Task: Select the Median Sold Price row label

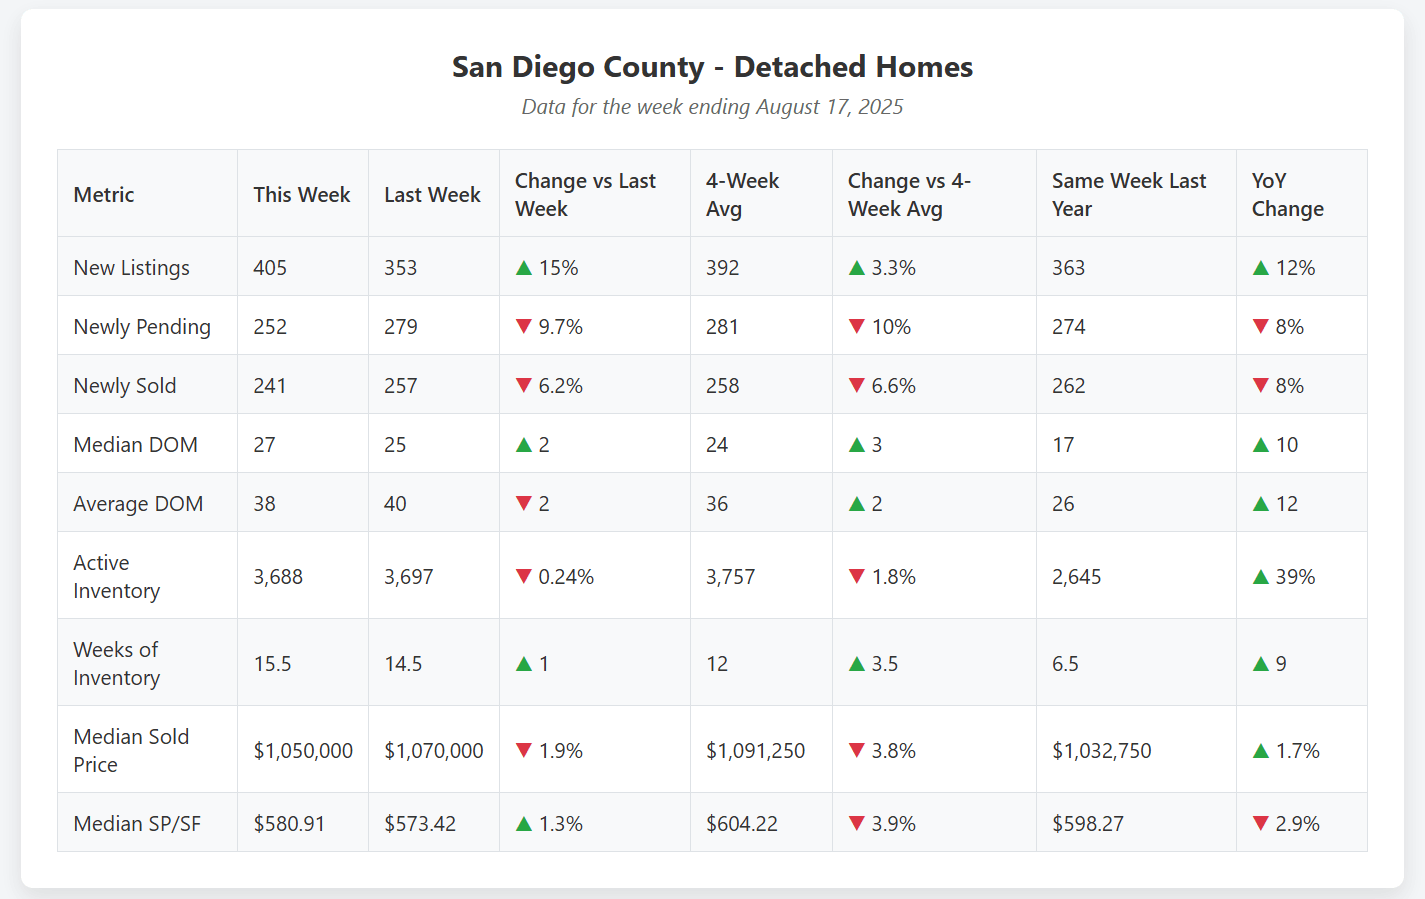Action: [x=131, y=751]
